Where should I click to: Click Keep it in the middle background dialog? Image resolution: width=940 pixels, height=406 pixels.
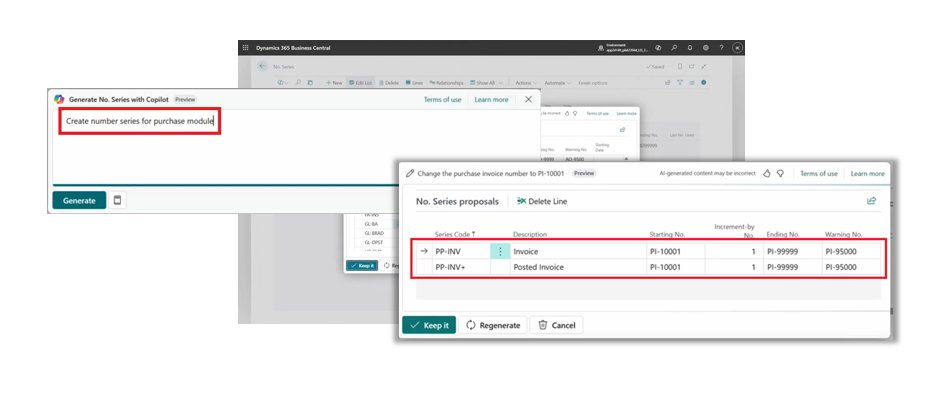362,265
